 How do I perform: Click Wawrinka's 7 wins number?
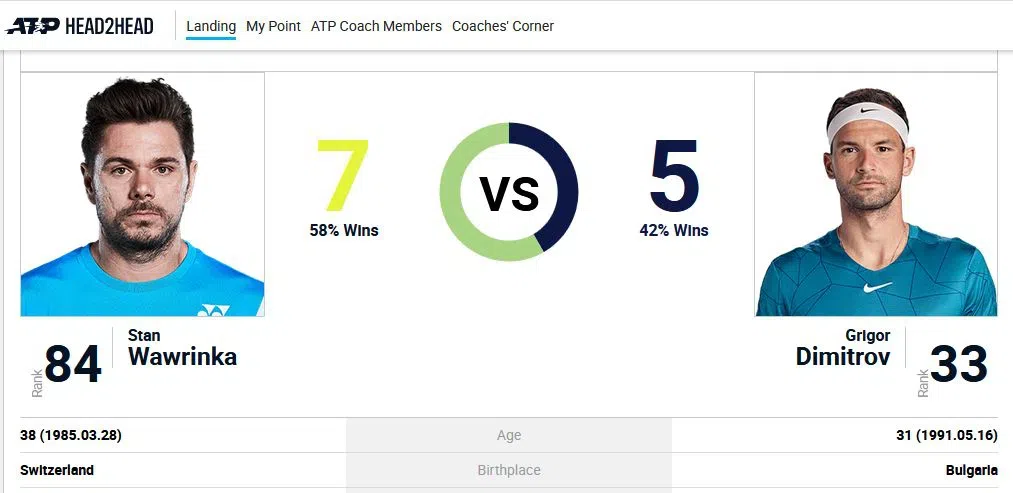(x=343, y=177)
